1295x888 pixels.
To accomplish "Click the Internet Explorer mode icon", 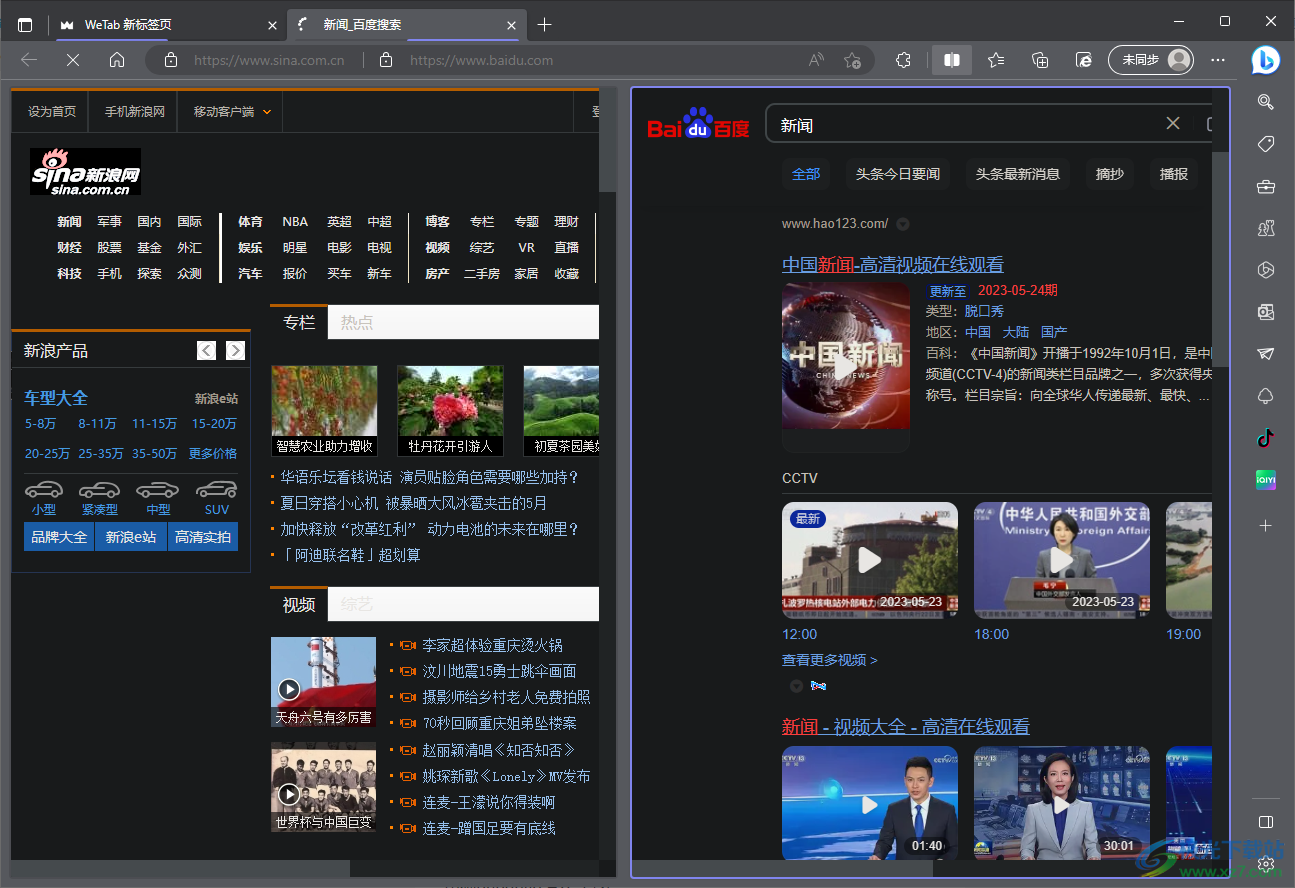I will coord(1084,60).
